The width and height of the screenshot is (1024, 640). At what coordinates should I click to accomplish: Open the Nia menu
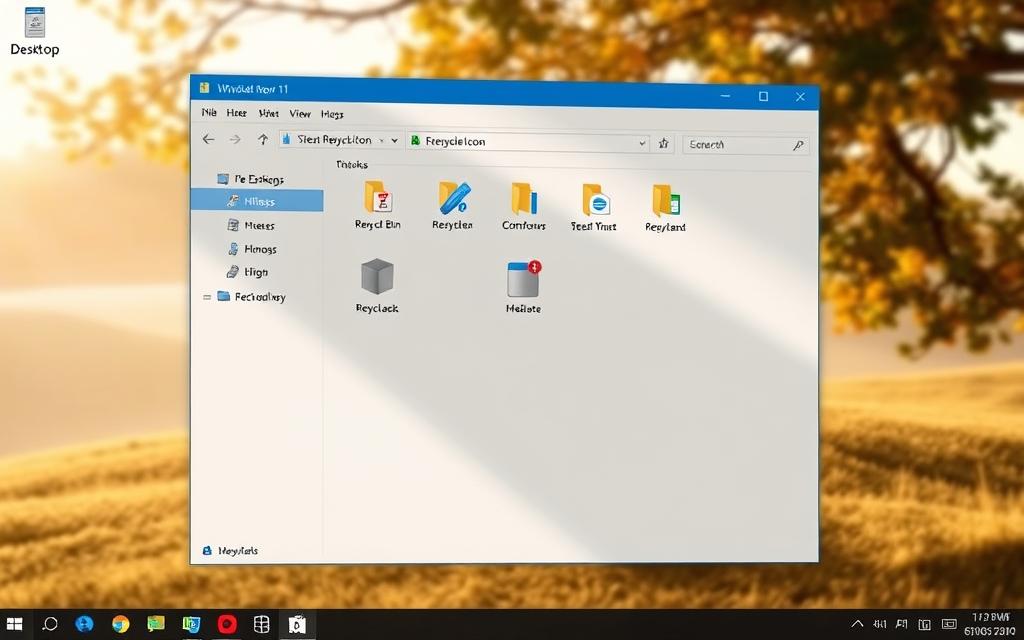pos(209,112)
